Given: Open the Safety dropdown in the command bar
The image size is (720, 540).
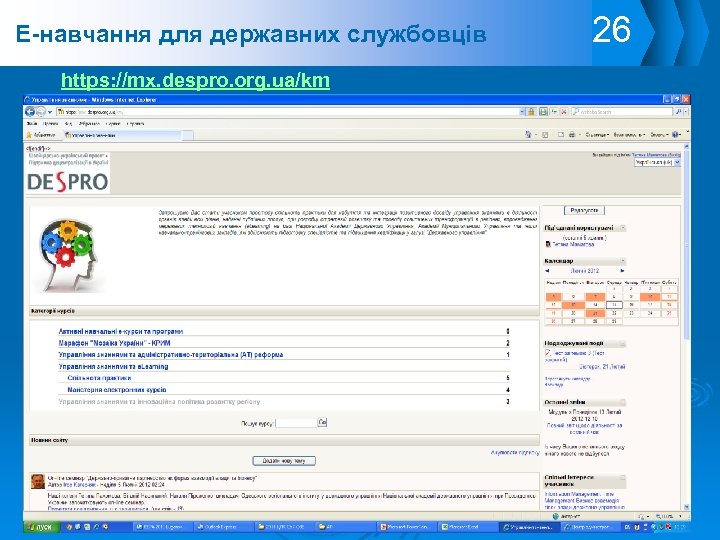Looking at the screenshot, I should pos(629,135).
